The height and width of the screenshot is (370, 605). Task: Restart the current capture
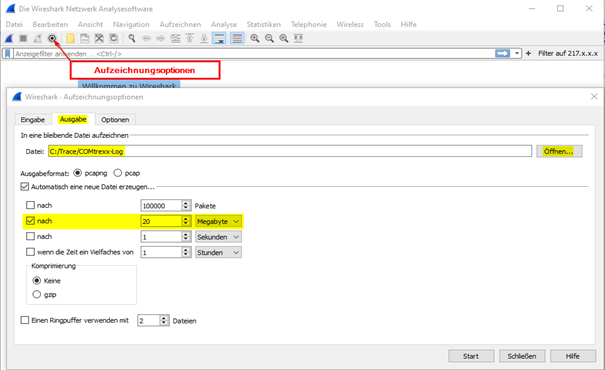[x=38, y=38]
